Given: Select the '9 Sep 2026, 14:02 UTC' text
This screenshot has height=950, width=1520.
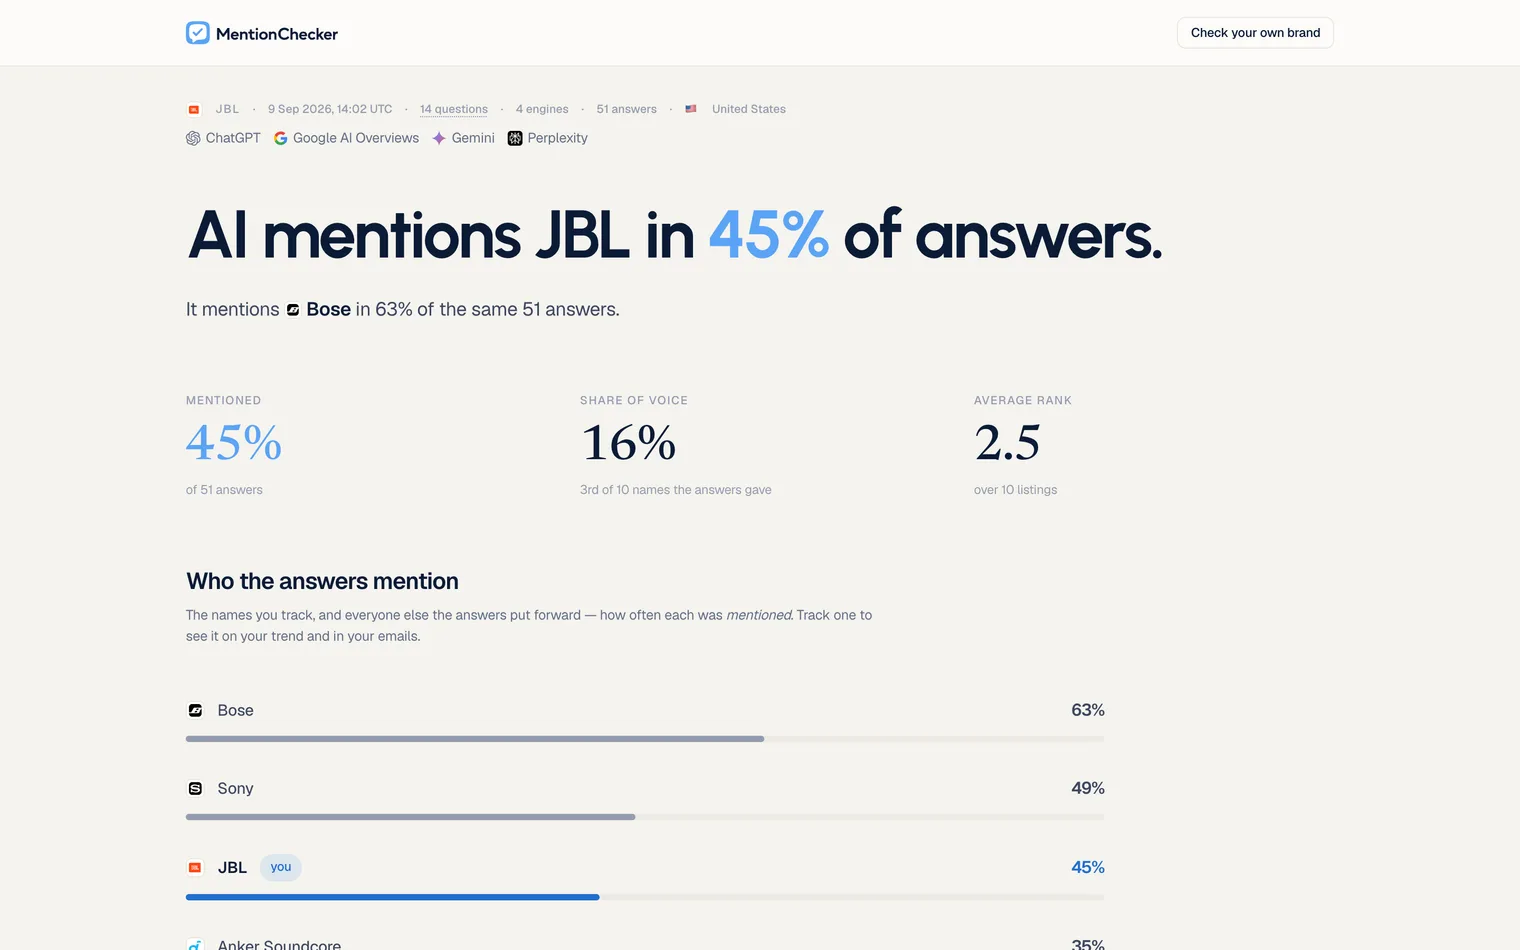Looking at the screenshot, I should [x=330, y=109].
